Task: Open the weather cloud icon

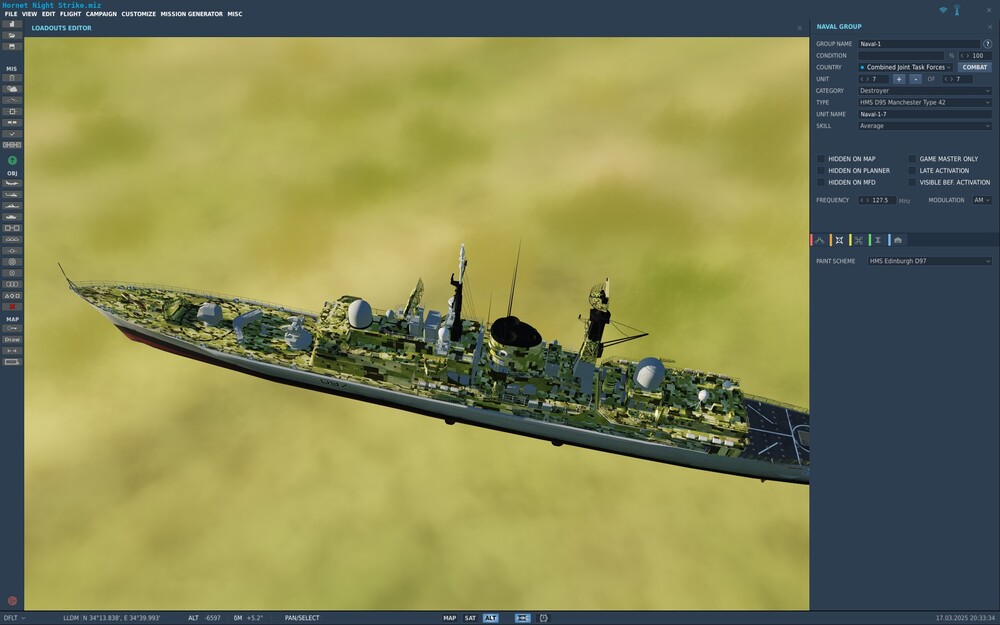Action: click(12, 89)
